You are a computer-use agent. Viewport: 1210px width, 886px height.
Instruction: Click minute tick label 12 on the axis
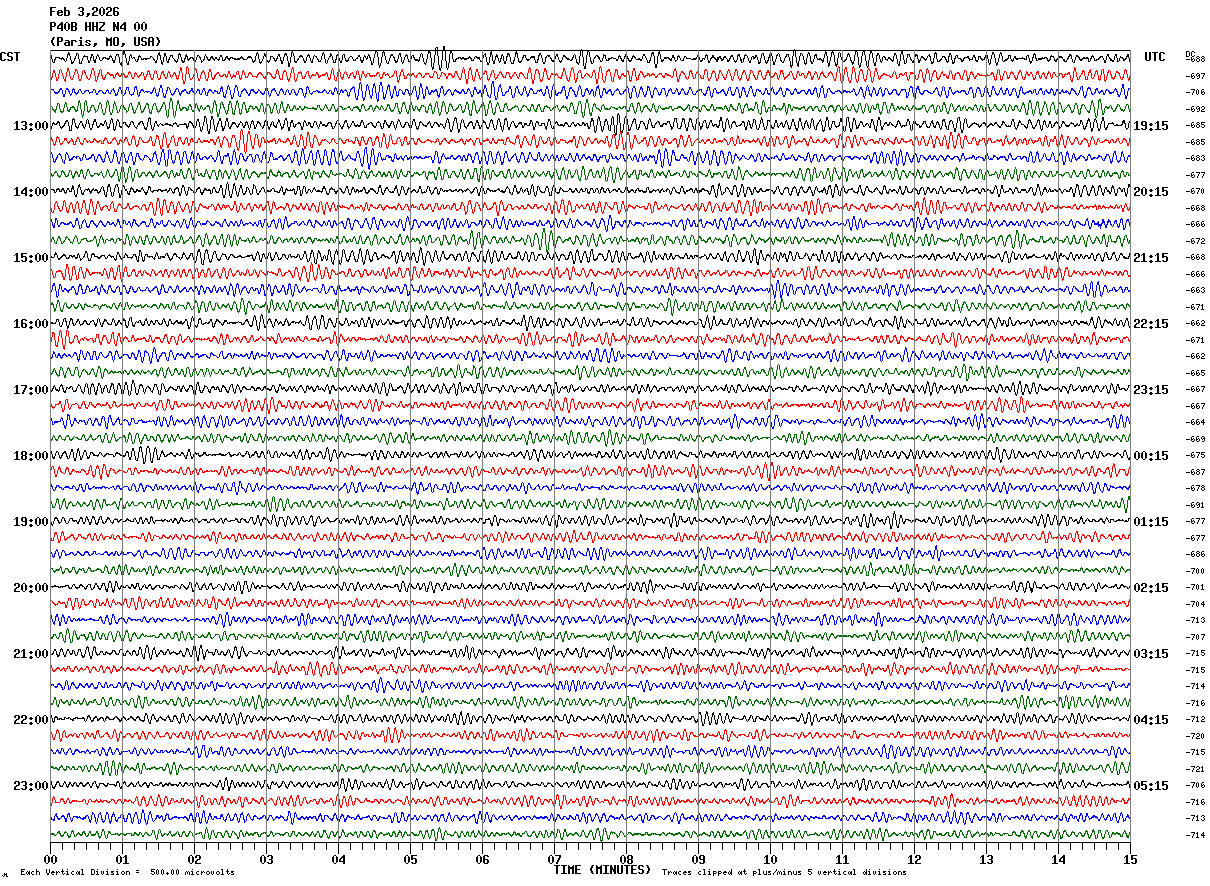pyautogui.click(x=914, y=859)
